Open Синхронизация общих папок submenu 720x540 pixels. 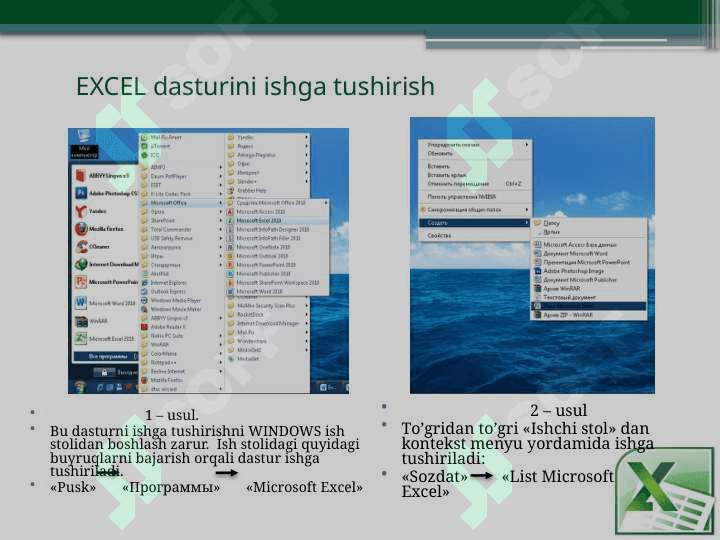pyautogui.click(x=475, y=210)
